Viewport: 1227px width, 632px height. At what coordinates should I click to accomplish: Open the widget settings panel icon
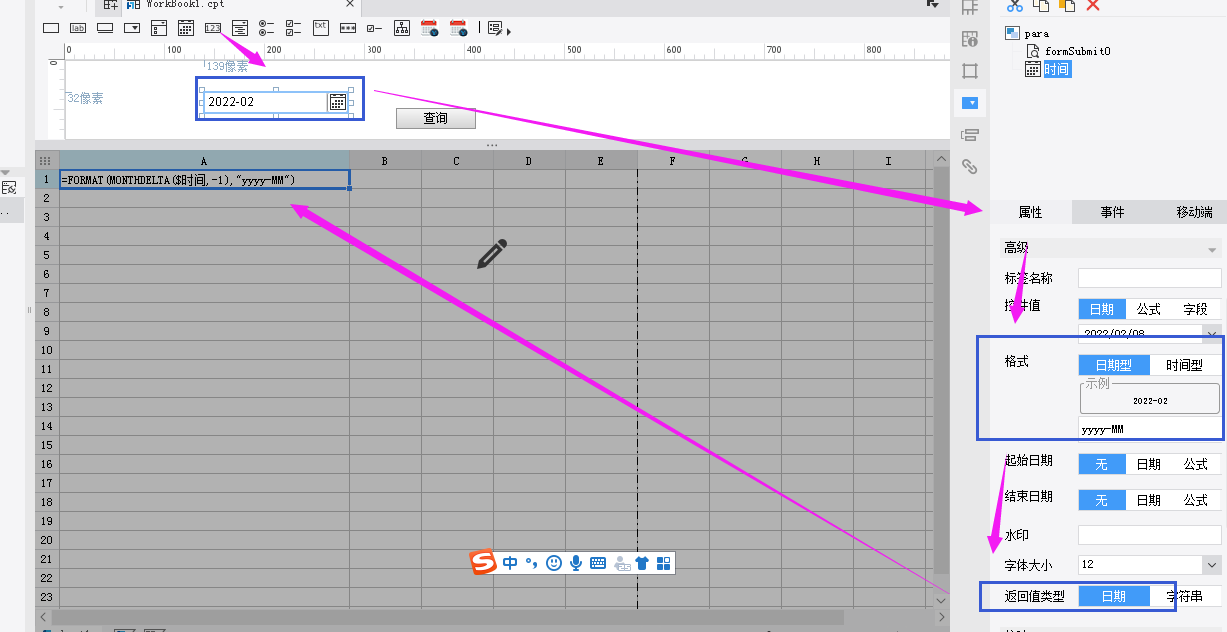[x=970, y=102]
